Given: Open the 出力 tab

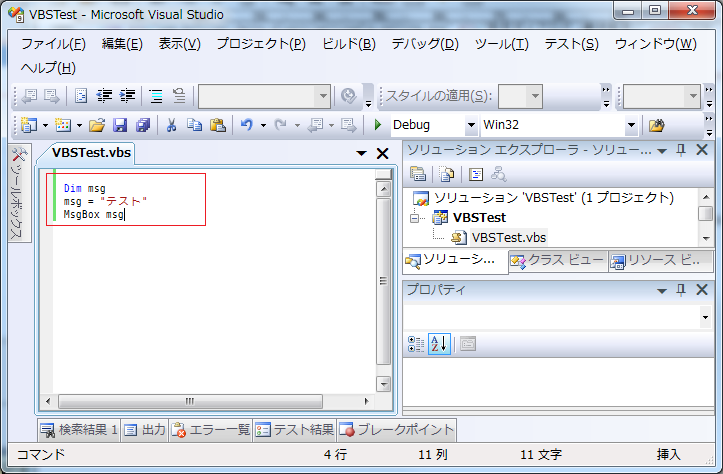Looking at the screenshot, I should coord(145,430).
